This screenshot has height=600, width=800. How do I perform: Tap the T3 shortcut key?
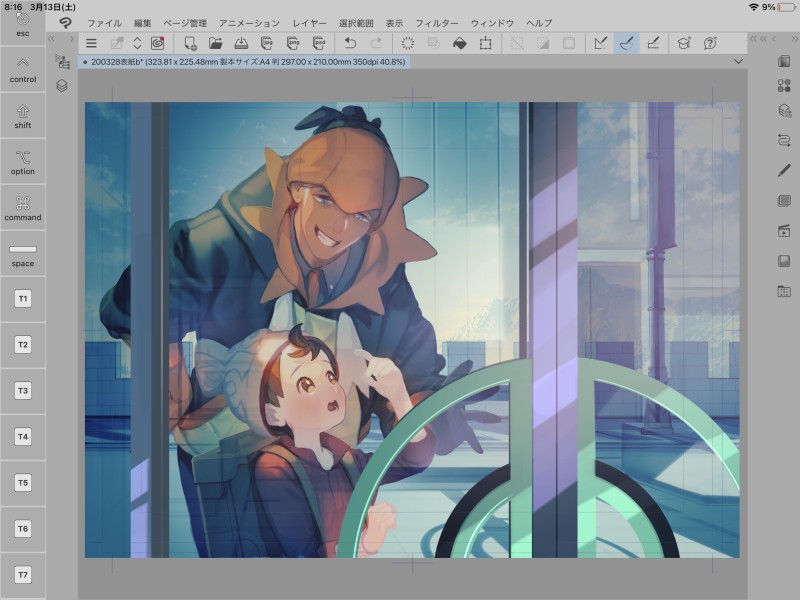point(23,391)
